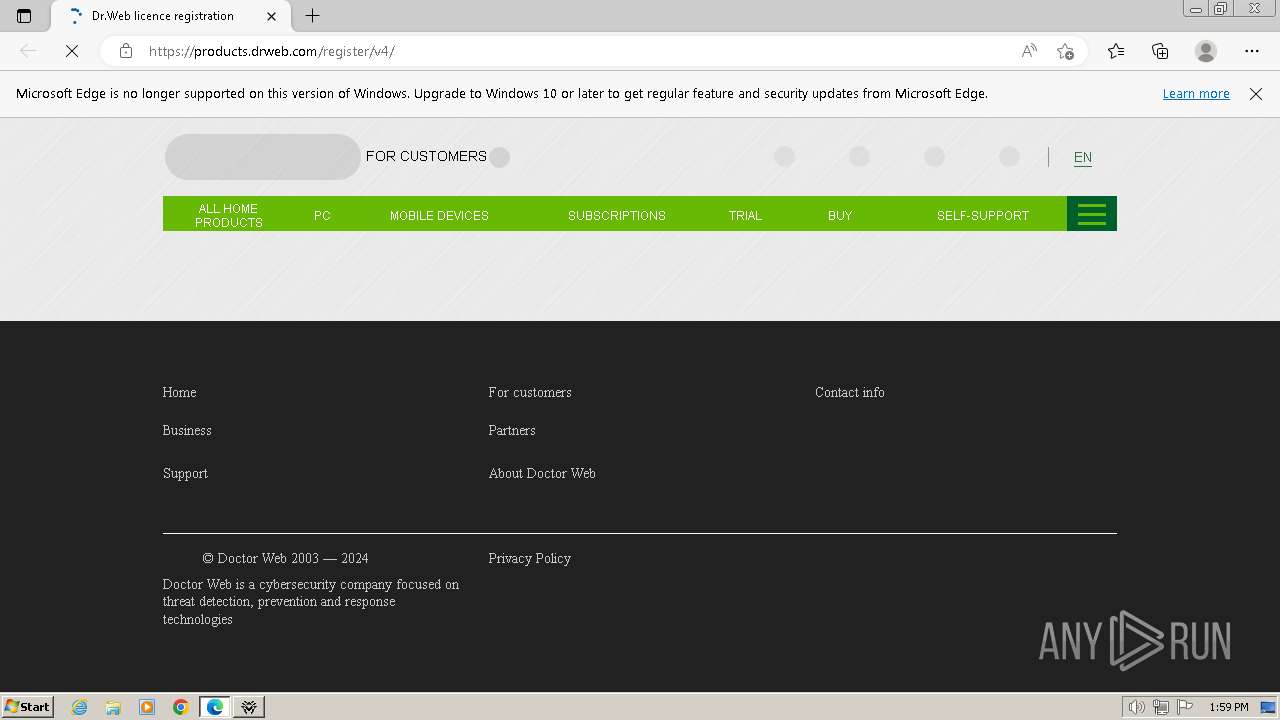Open the footer Business link
1280x720 pixels.
[x=187, y=430]
